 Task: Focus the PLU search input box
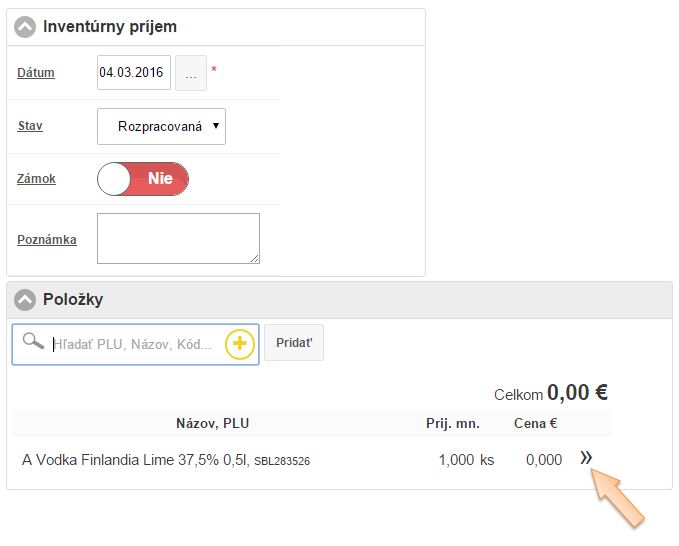(x=135, y=344)
